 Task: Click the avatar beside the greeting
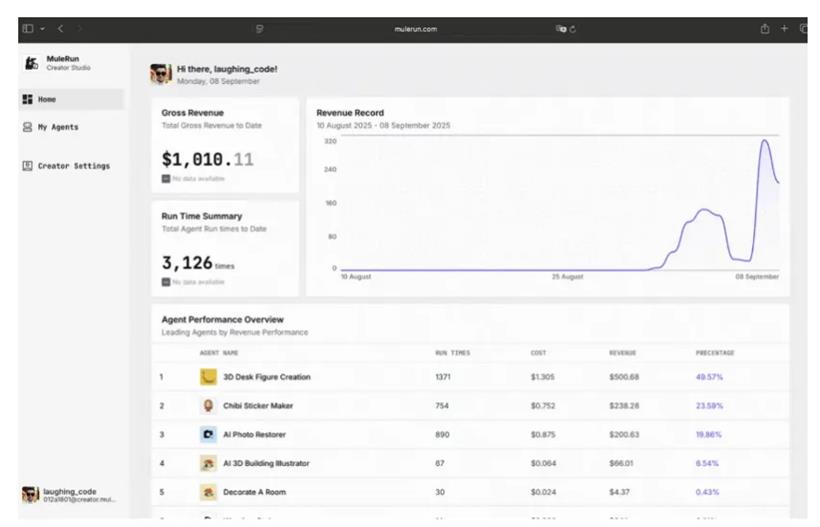pos(161,74)
